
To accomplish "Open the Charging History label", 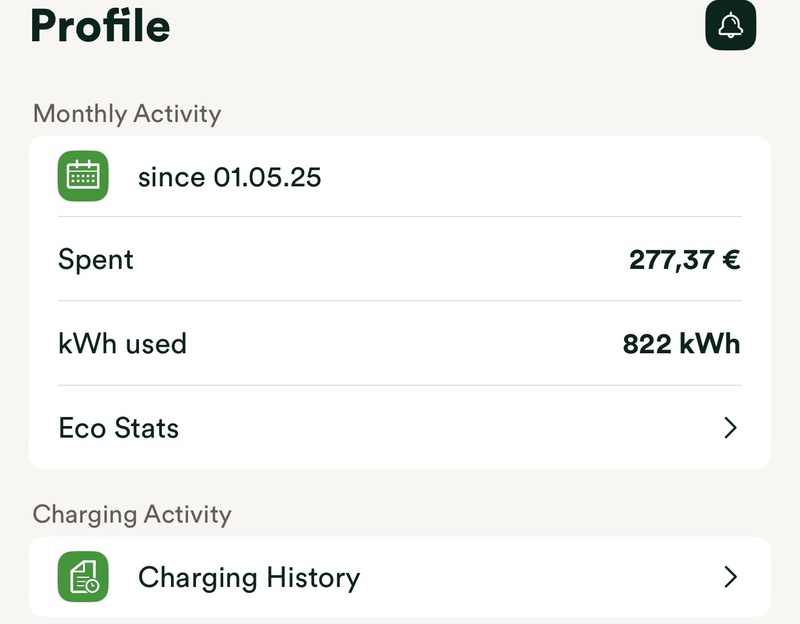I will [248, 577].
